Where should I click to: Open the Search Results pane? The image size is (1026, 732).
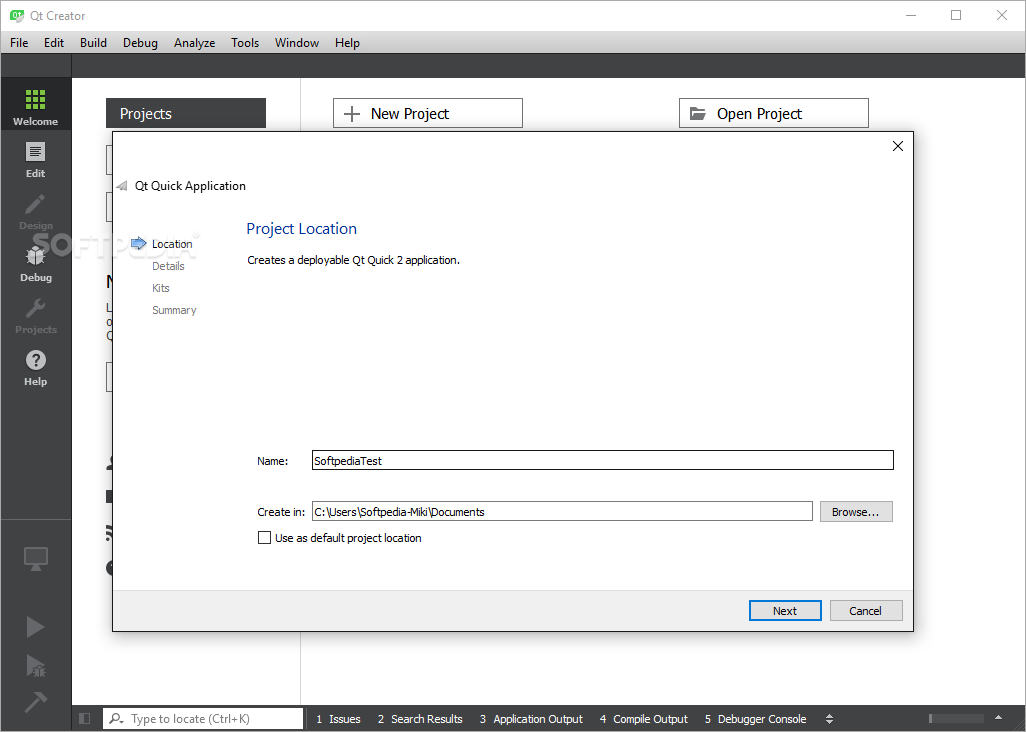coord(420,718)
